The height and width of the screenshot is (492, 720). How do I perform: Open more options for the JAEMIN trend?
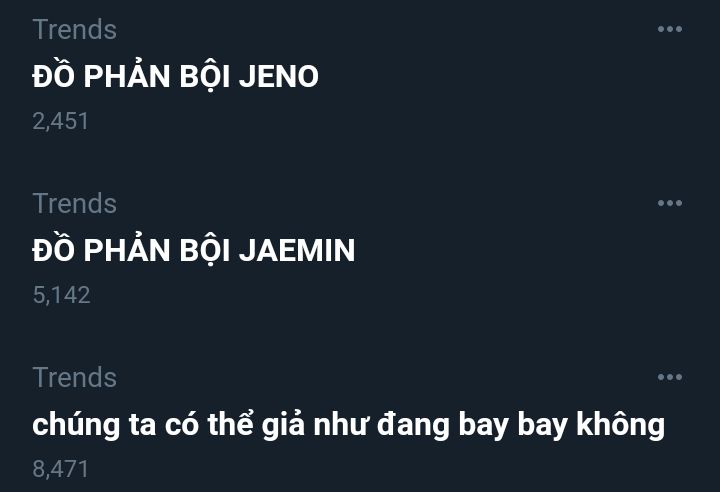coord(669,203)
